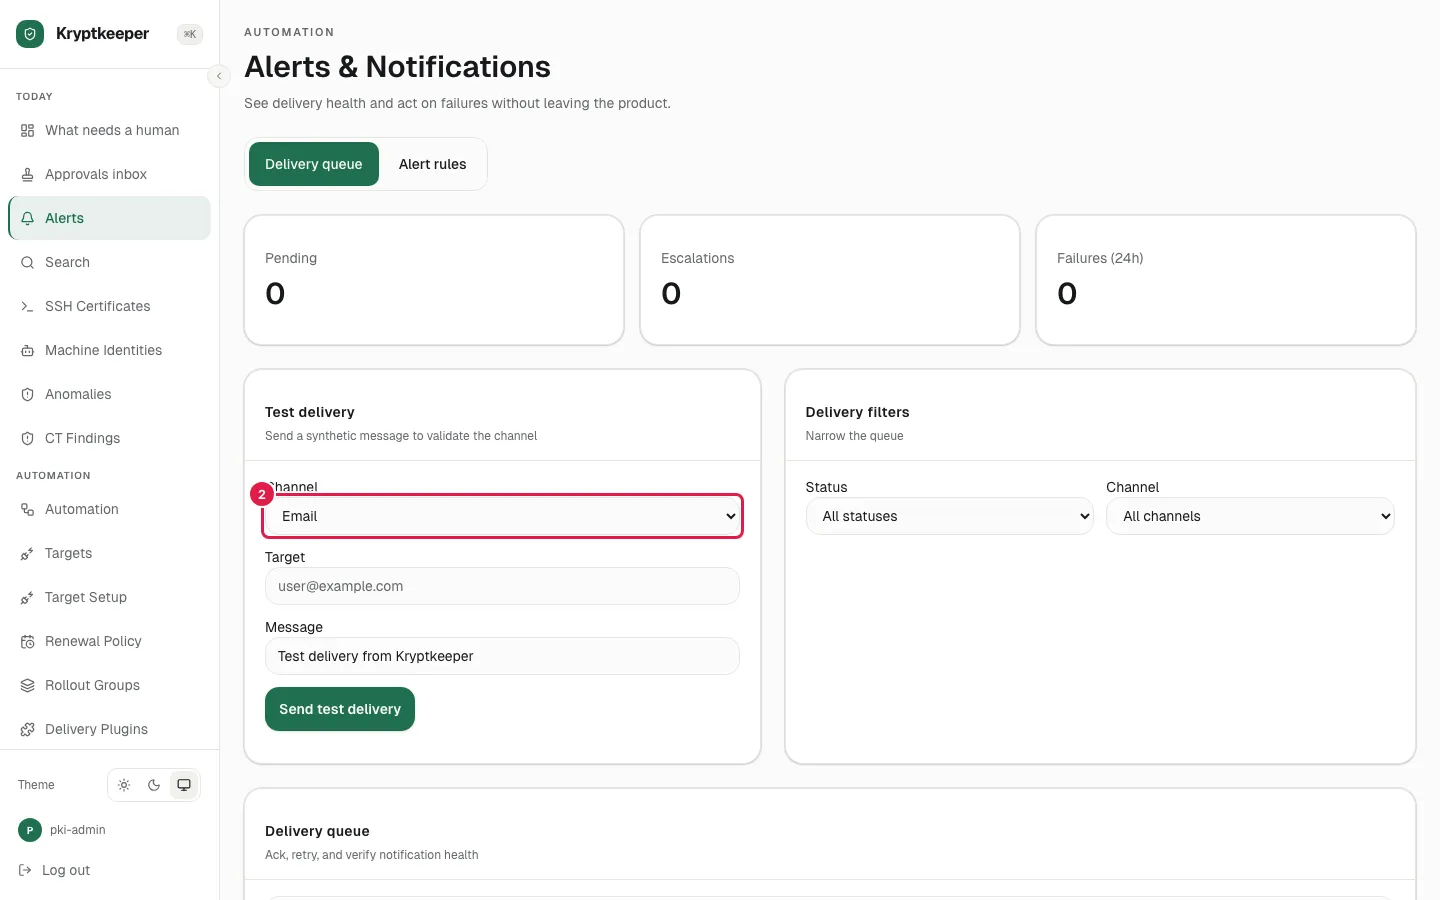Click the pki-admin user avatar
Image resolution: width=1440 pixels, height=900 pixels.
[30, 830]
